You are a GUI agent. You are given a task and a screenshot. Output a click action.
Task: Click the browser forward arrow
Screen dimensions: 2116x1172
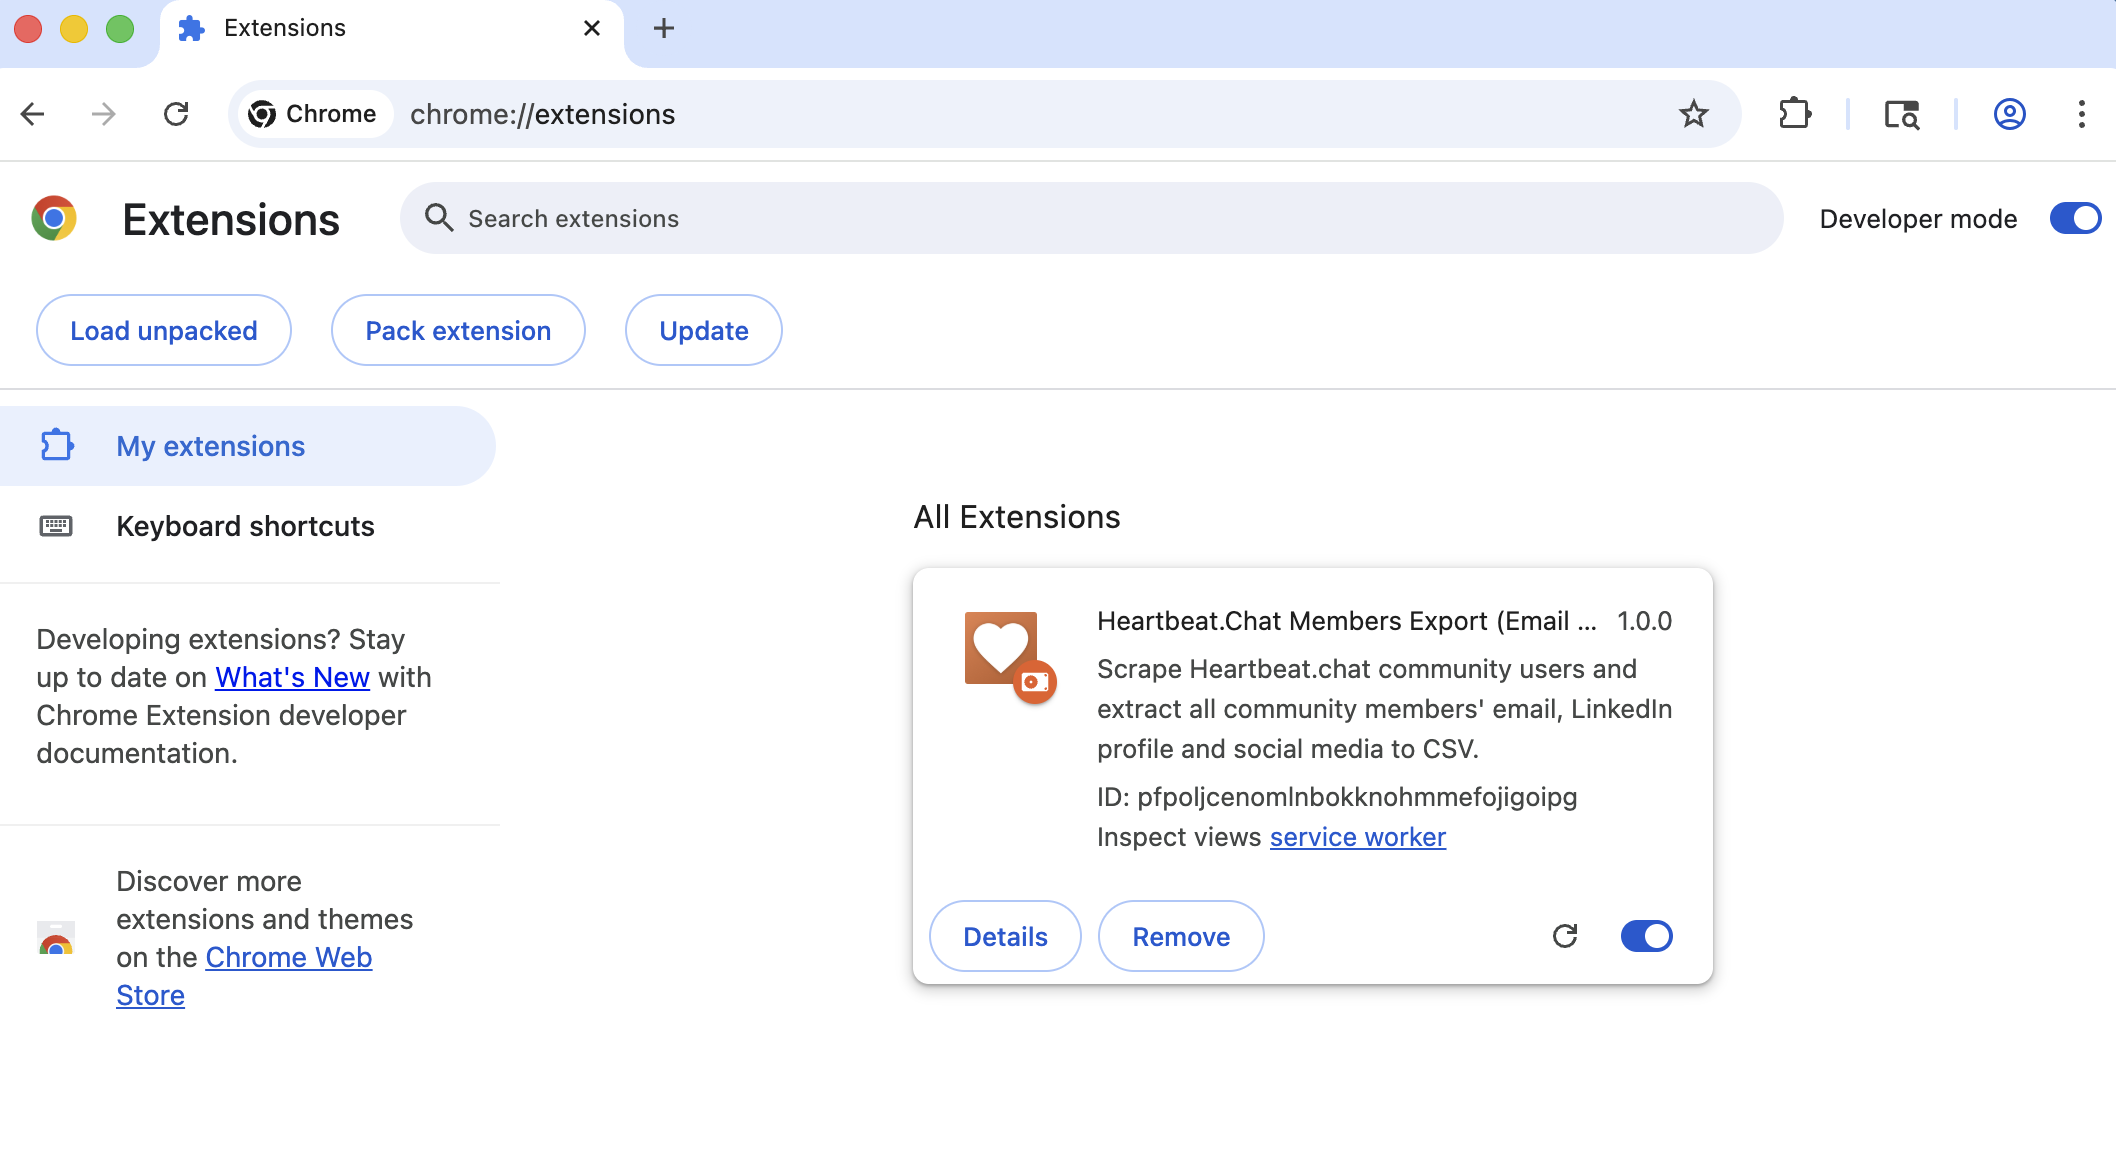(104, 114)
